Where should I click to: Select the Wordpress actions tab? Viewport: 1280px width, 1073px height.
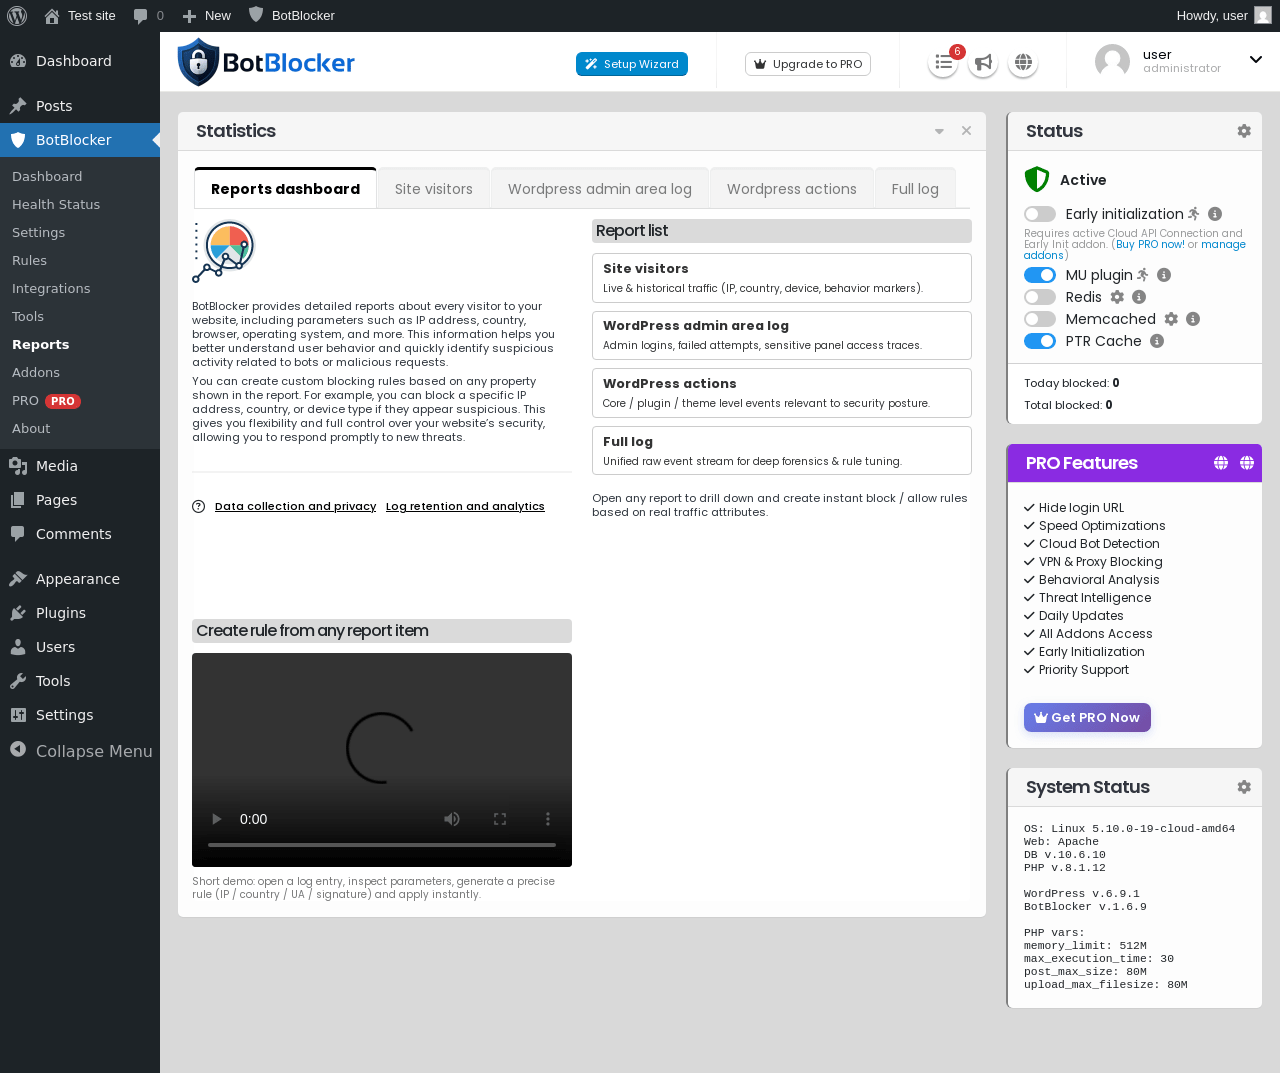(x=792, y=189)
